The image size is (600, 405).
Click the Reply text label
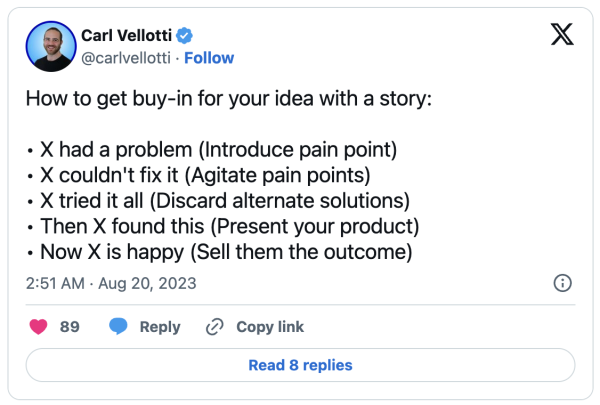(x=160, y=327)
